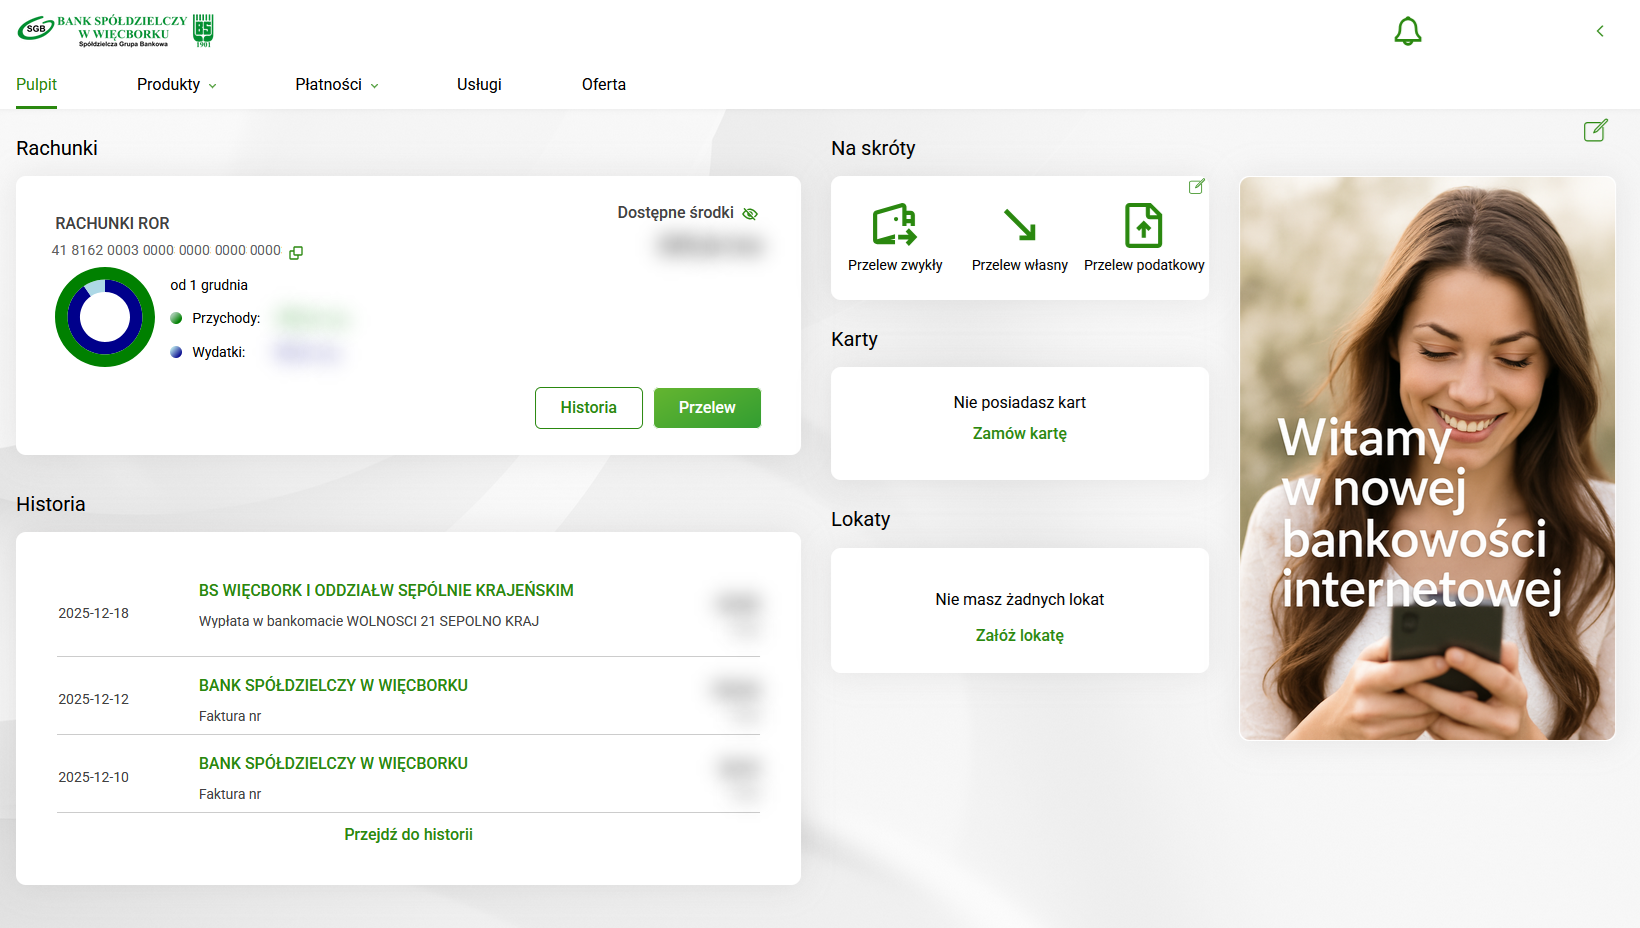Screen dimensions: 1640x928
Task: Open the welcome banner image
Action: pos(1427,458)
